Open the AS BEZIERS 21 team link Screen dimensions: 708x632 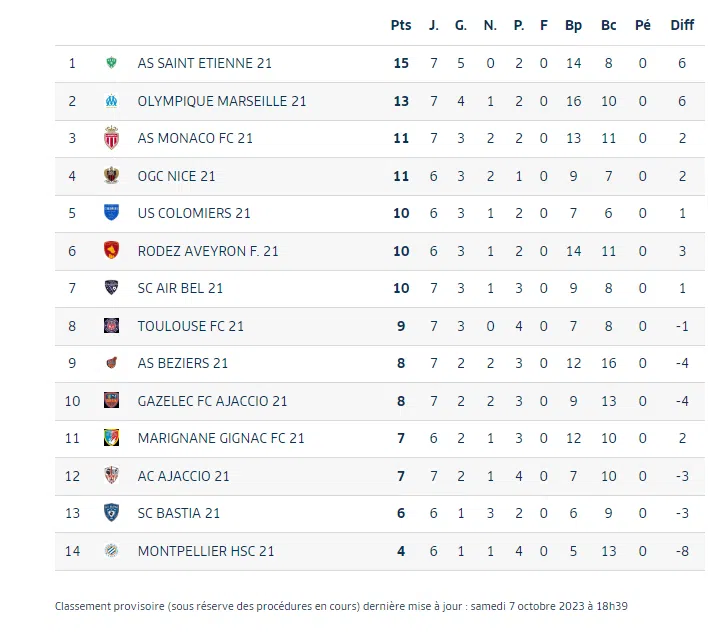183,363
